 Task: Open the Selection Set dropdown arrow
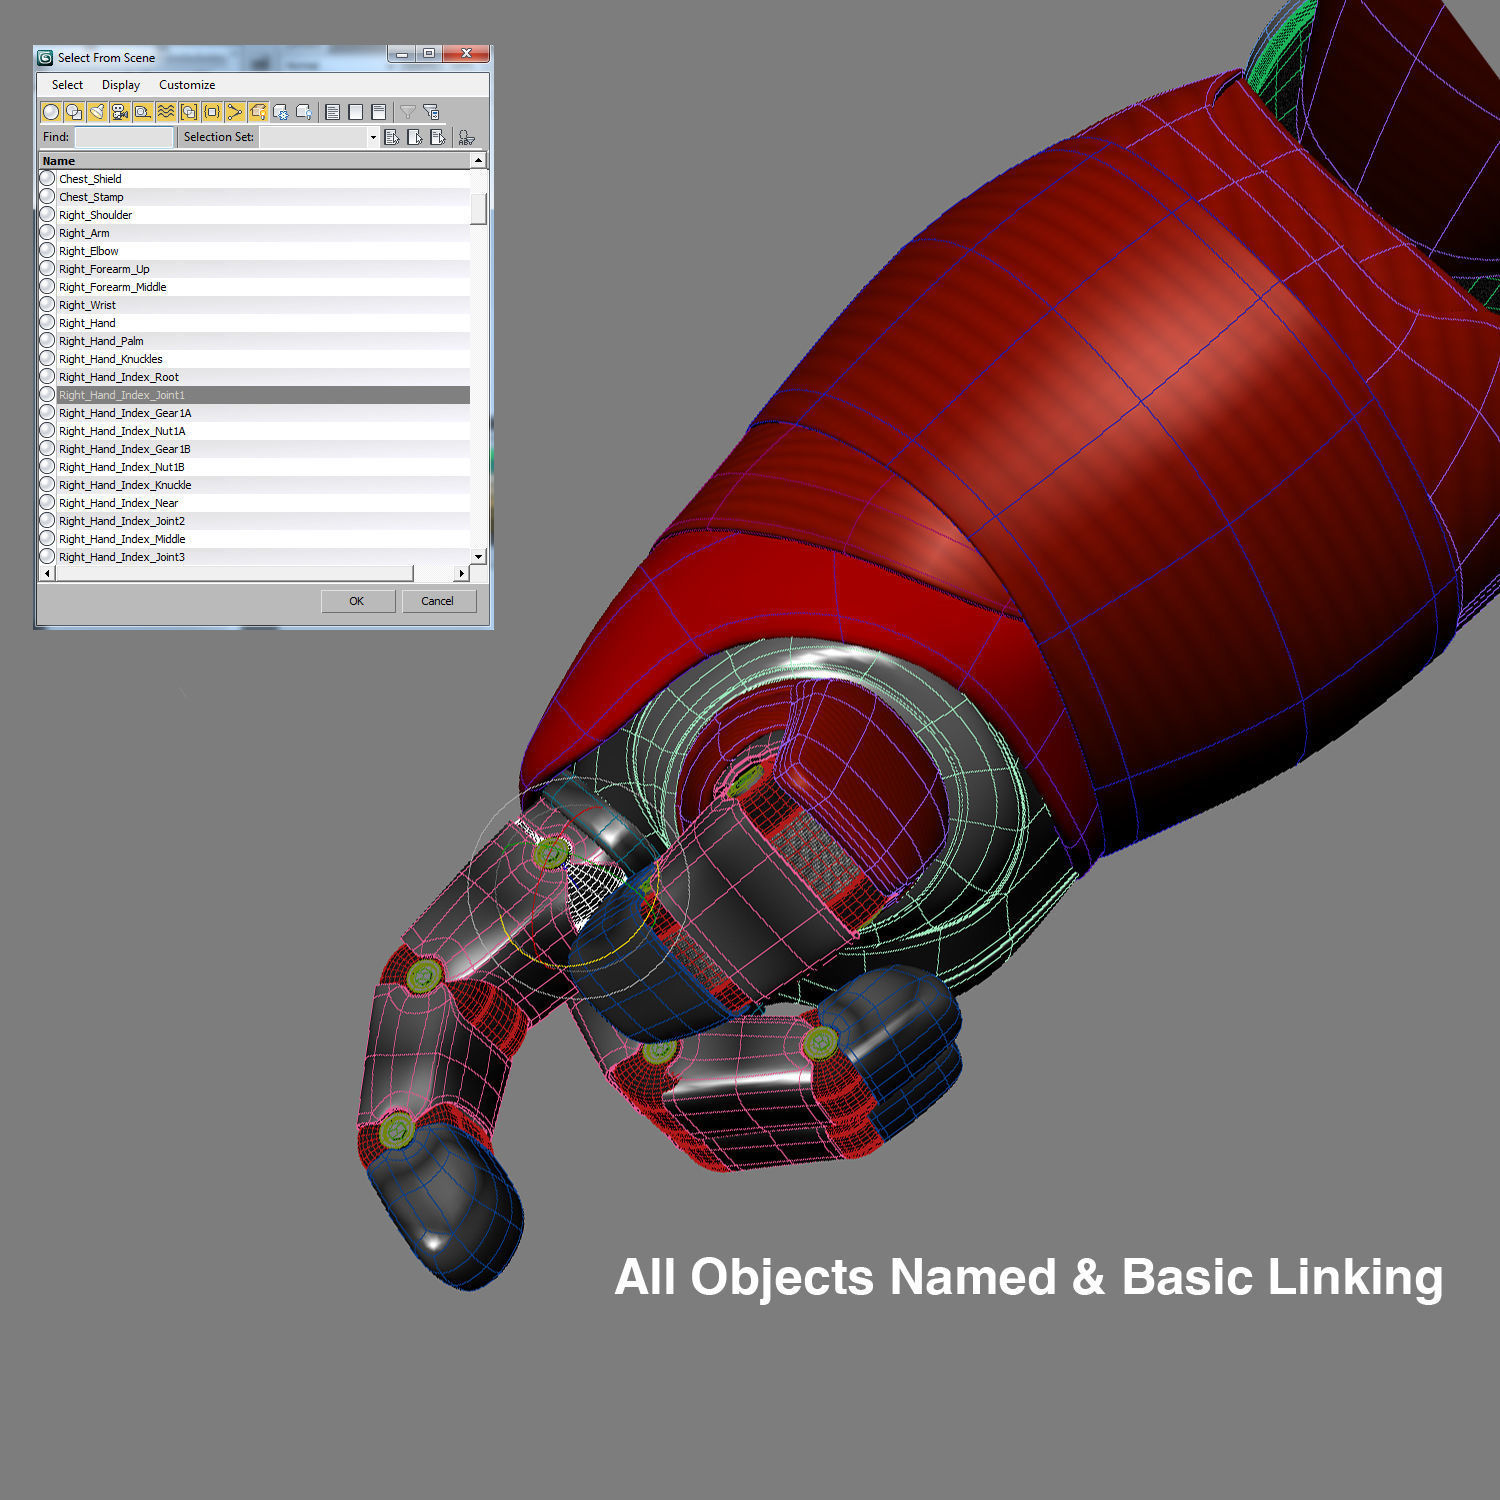coord(373,137)
